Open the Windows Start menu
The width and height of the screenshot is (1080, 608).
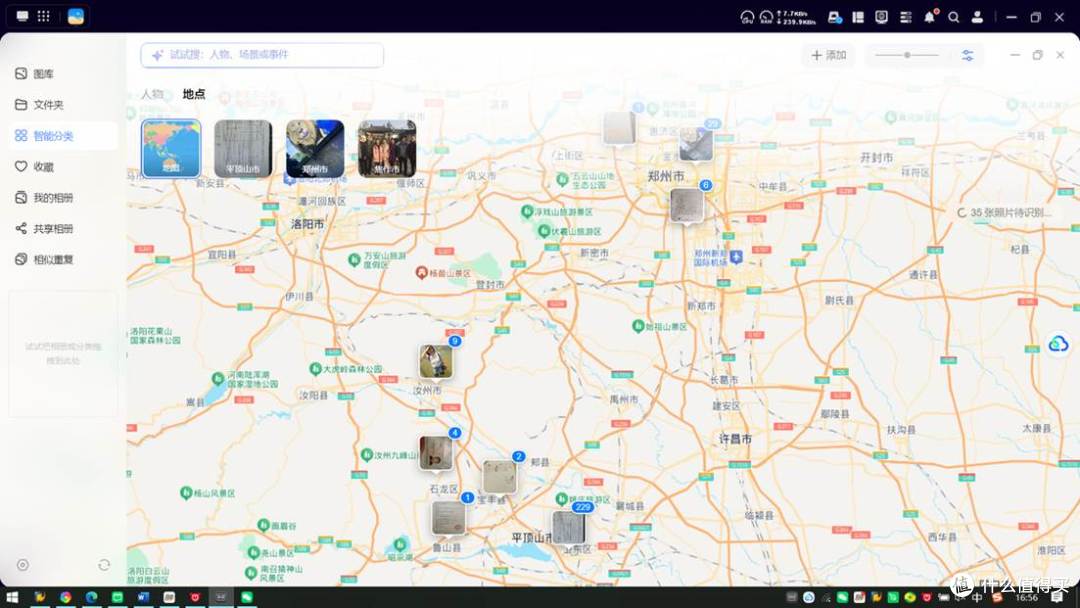coord(12,598)
